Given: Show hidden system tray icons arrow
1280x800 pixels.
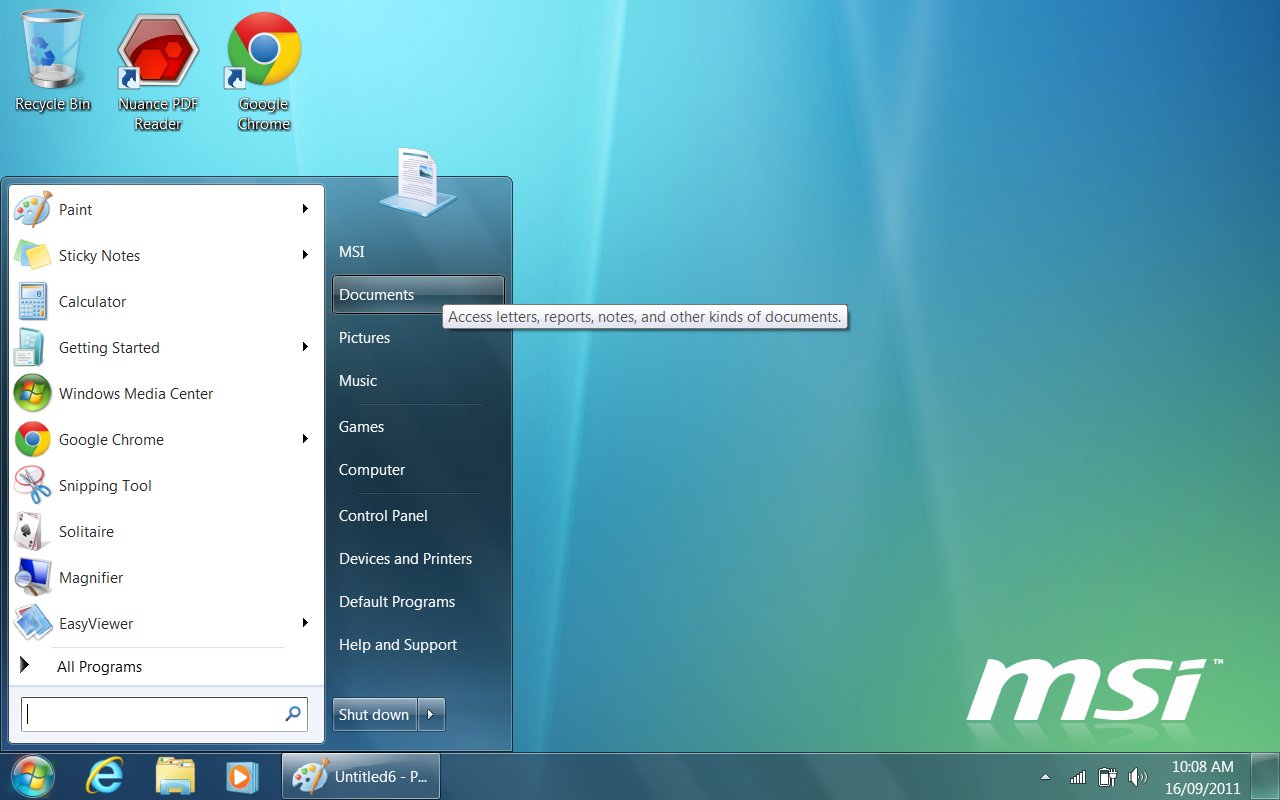Looking at the screenshot, I should point(1046,777).
